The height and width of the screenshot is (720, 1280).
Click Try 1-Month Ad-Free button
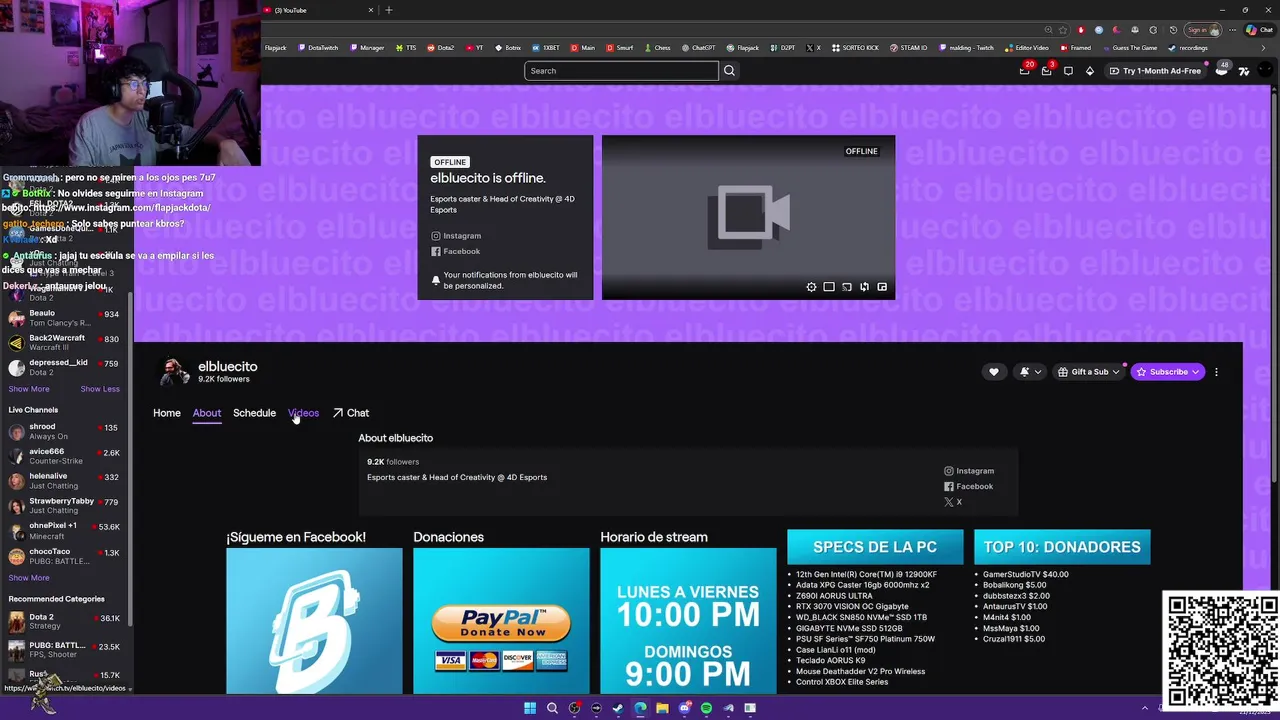[1155, 71]
